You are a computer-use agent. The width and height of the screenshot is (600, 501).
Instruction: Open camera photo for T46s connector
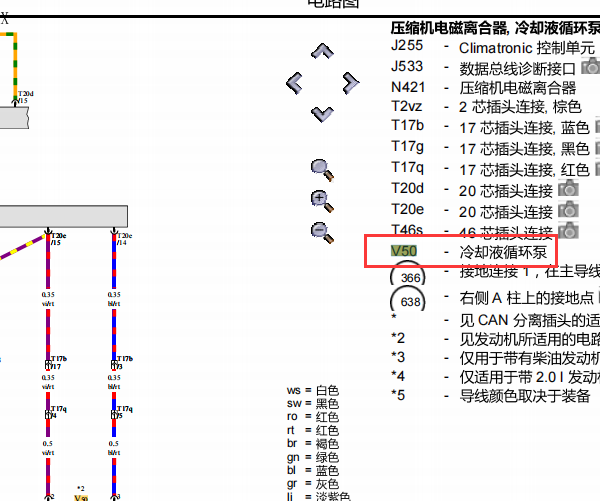[x=568, y=230]
